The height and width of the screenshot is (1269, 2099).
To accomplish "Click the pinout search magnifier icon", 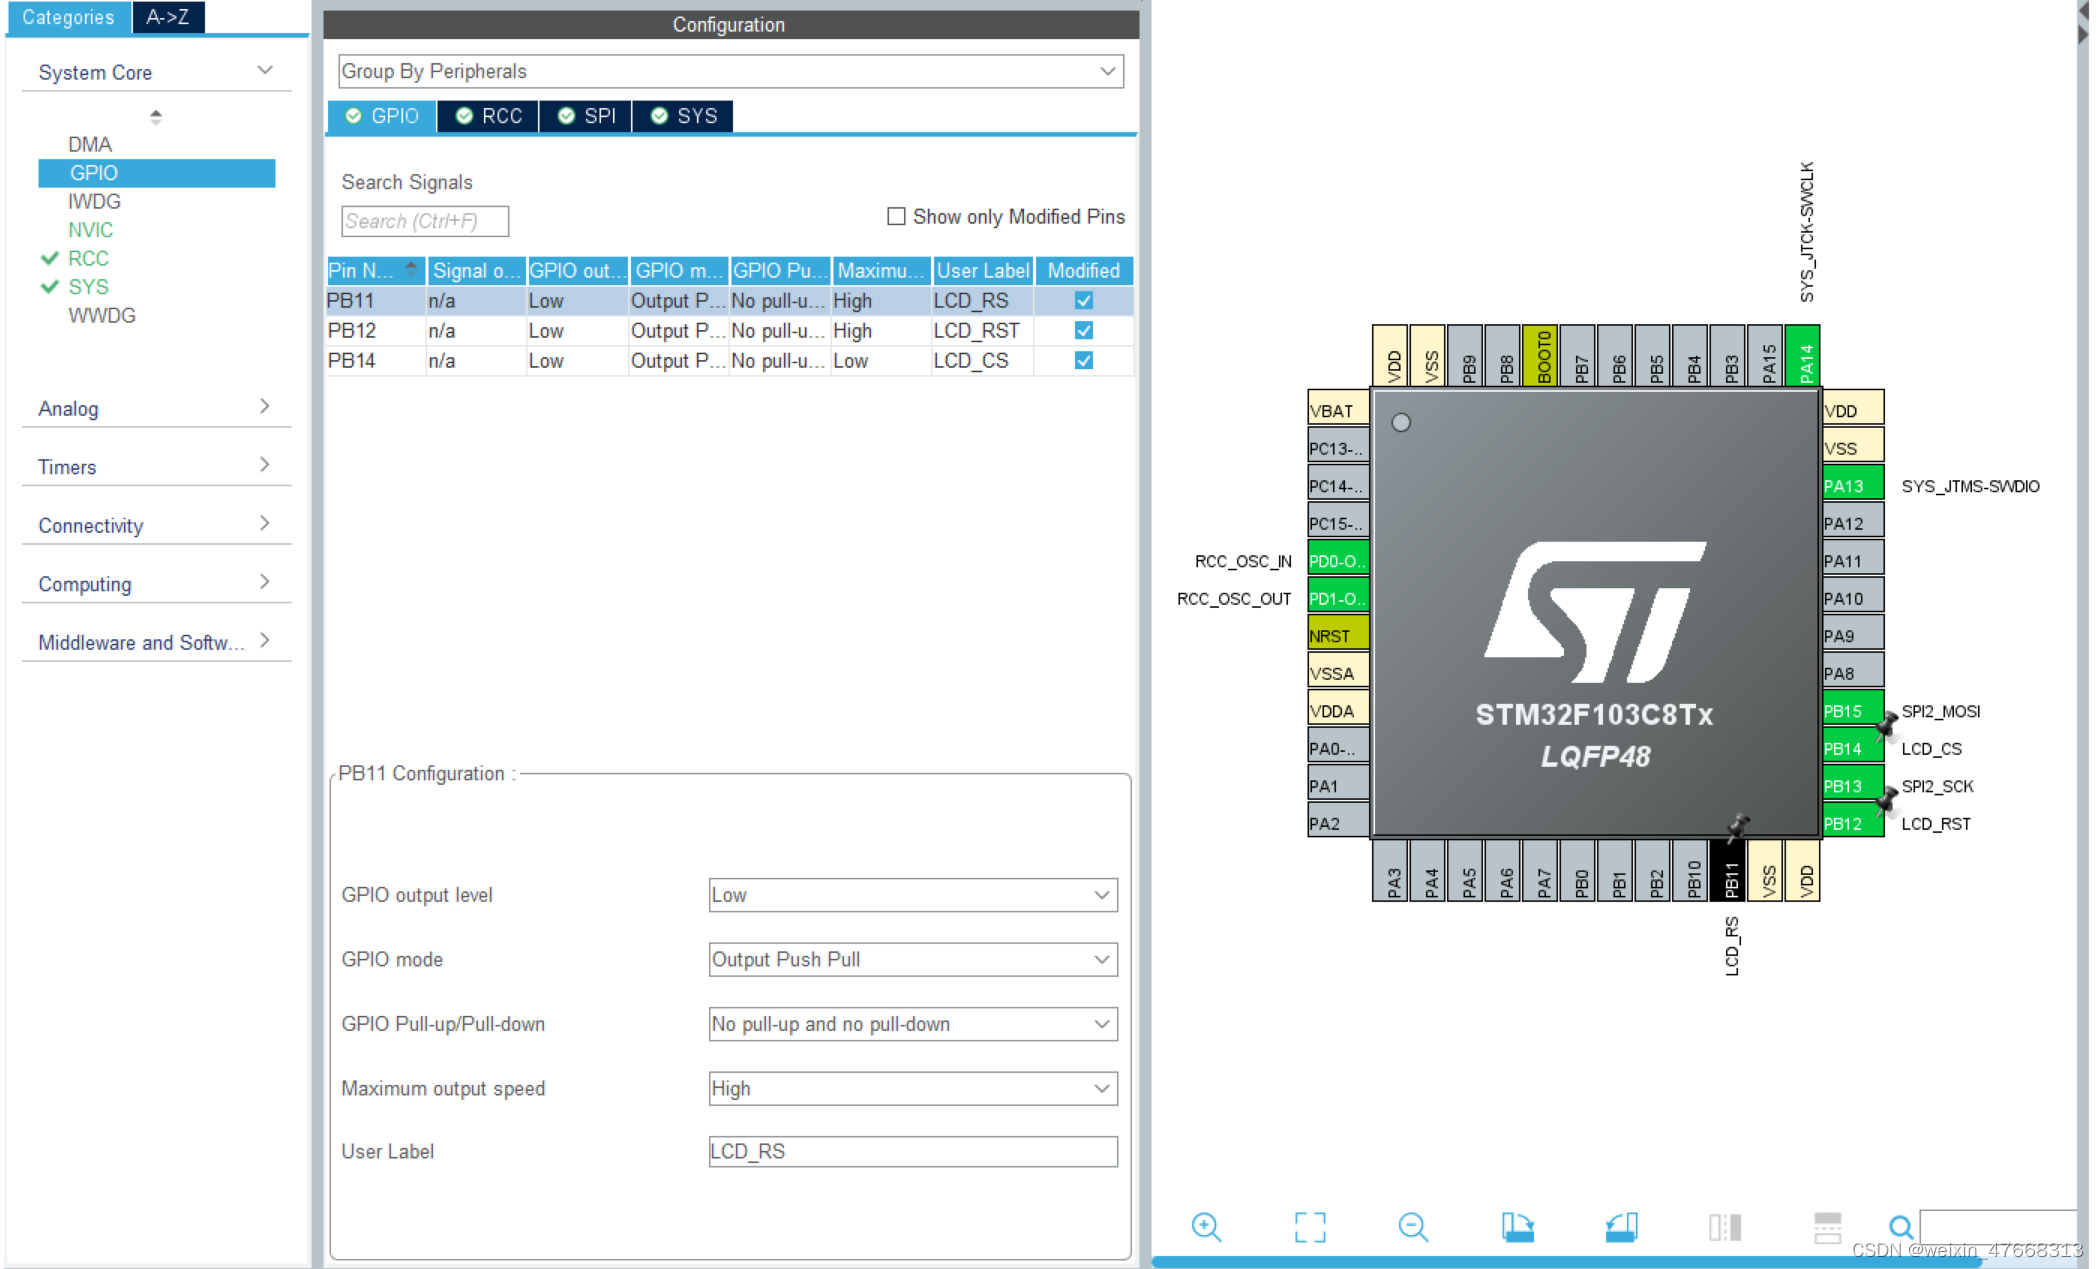I will click(x=1900, y=1226).
